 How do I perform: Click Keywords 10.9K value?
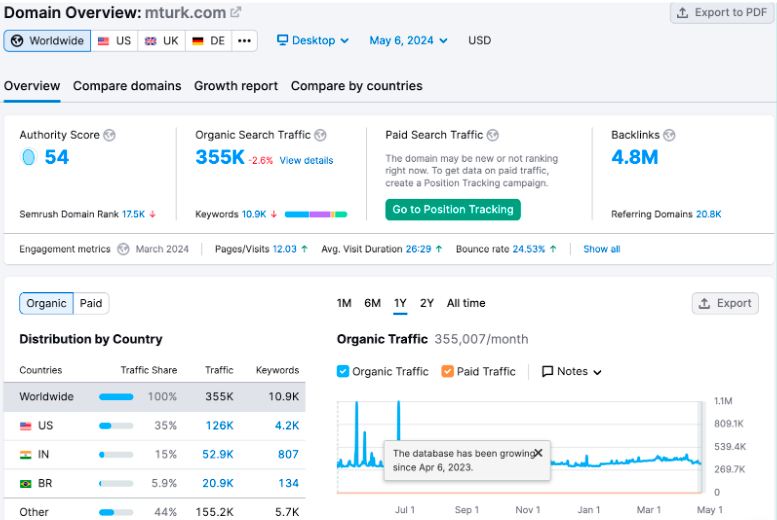[x=254, y=214]
